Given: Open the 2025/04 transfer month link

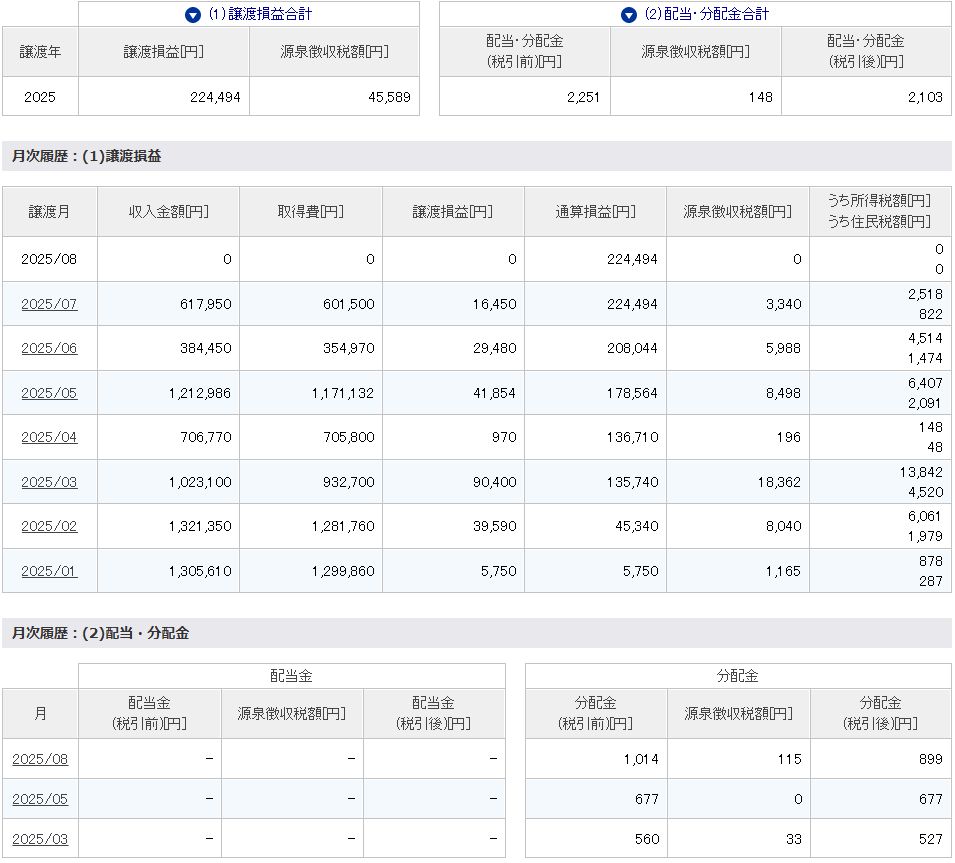Looking at the screenshot, I should (x=49, y=437).
